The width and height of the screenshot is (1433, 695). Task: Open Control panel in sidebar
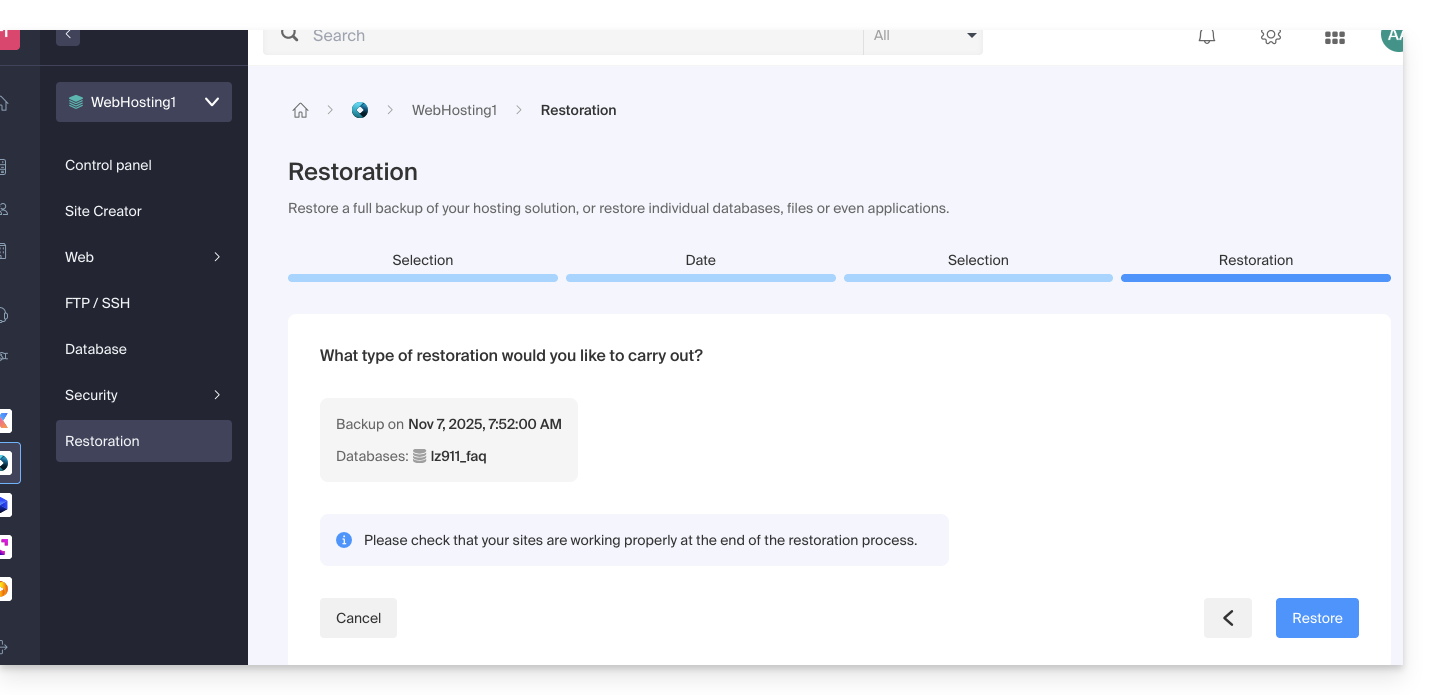click(108, 165)
